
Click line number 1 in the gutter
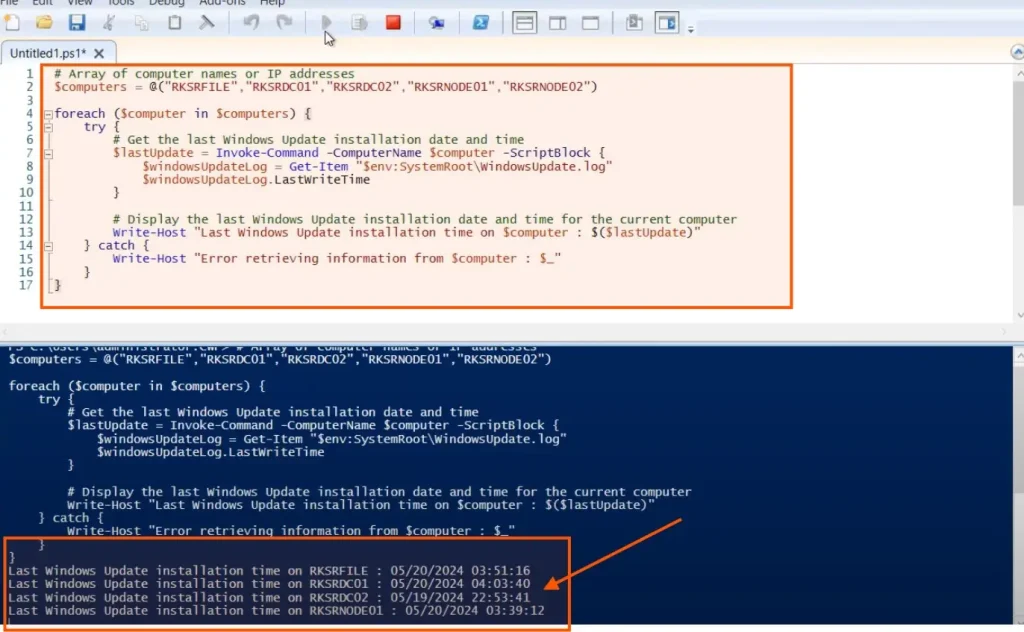coord(29,74)
